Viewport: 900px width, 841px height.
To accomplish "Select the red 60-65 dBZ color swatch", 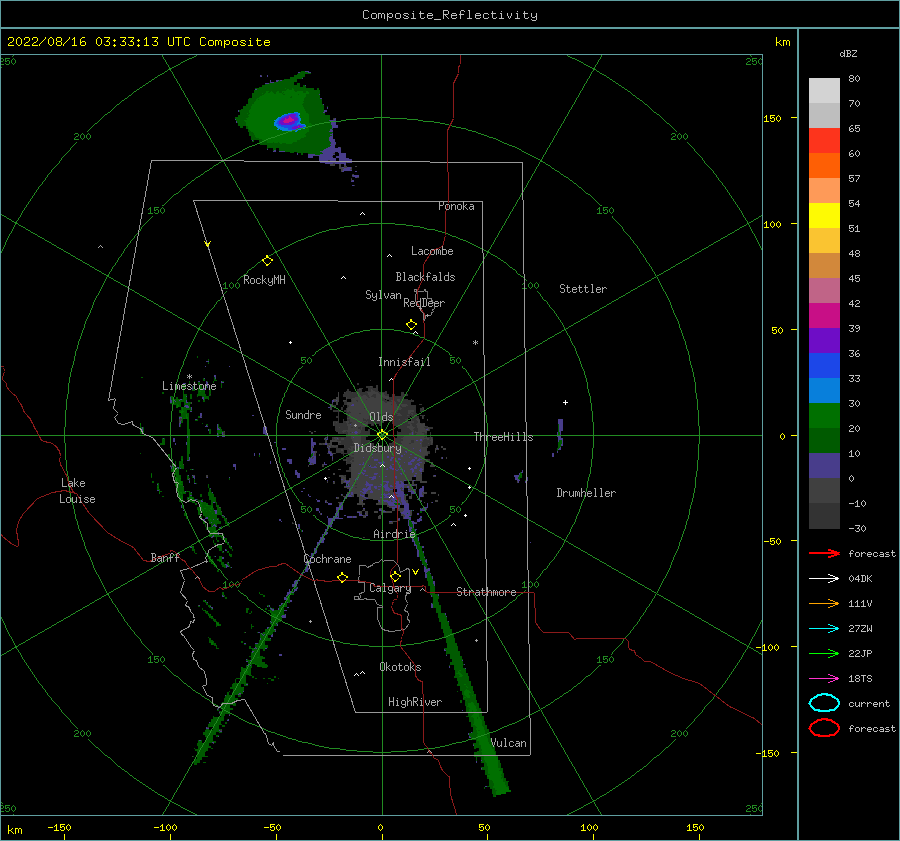I will point(824,140).
